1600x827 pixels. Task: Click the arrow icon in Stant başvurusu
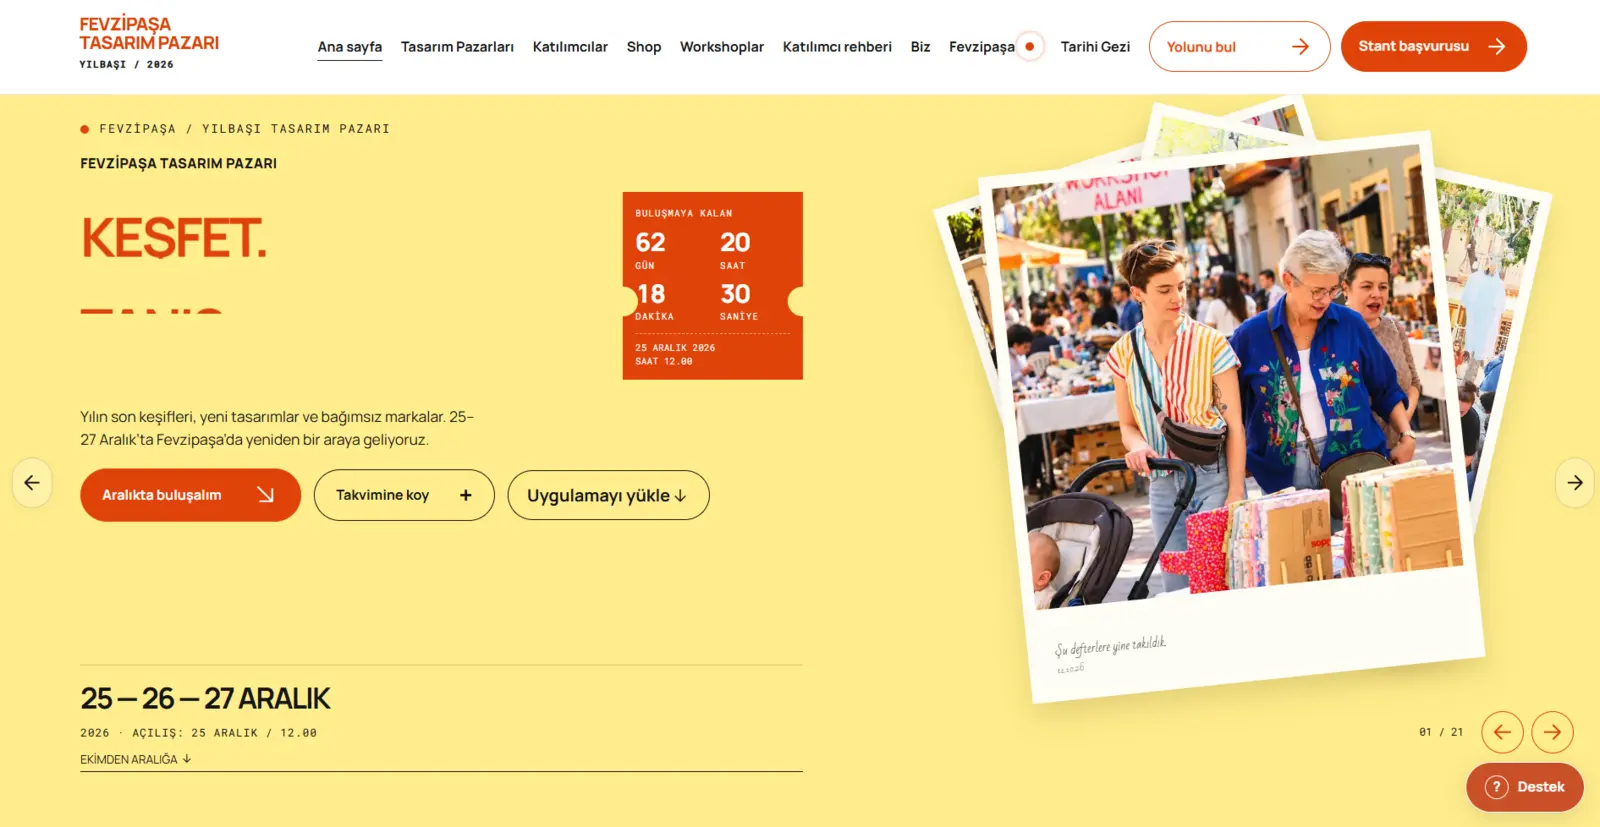click(1496, 46)
